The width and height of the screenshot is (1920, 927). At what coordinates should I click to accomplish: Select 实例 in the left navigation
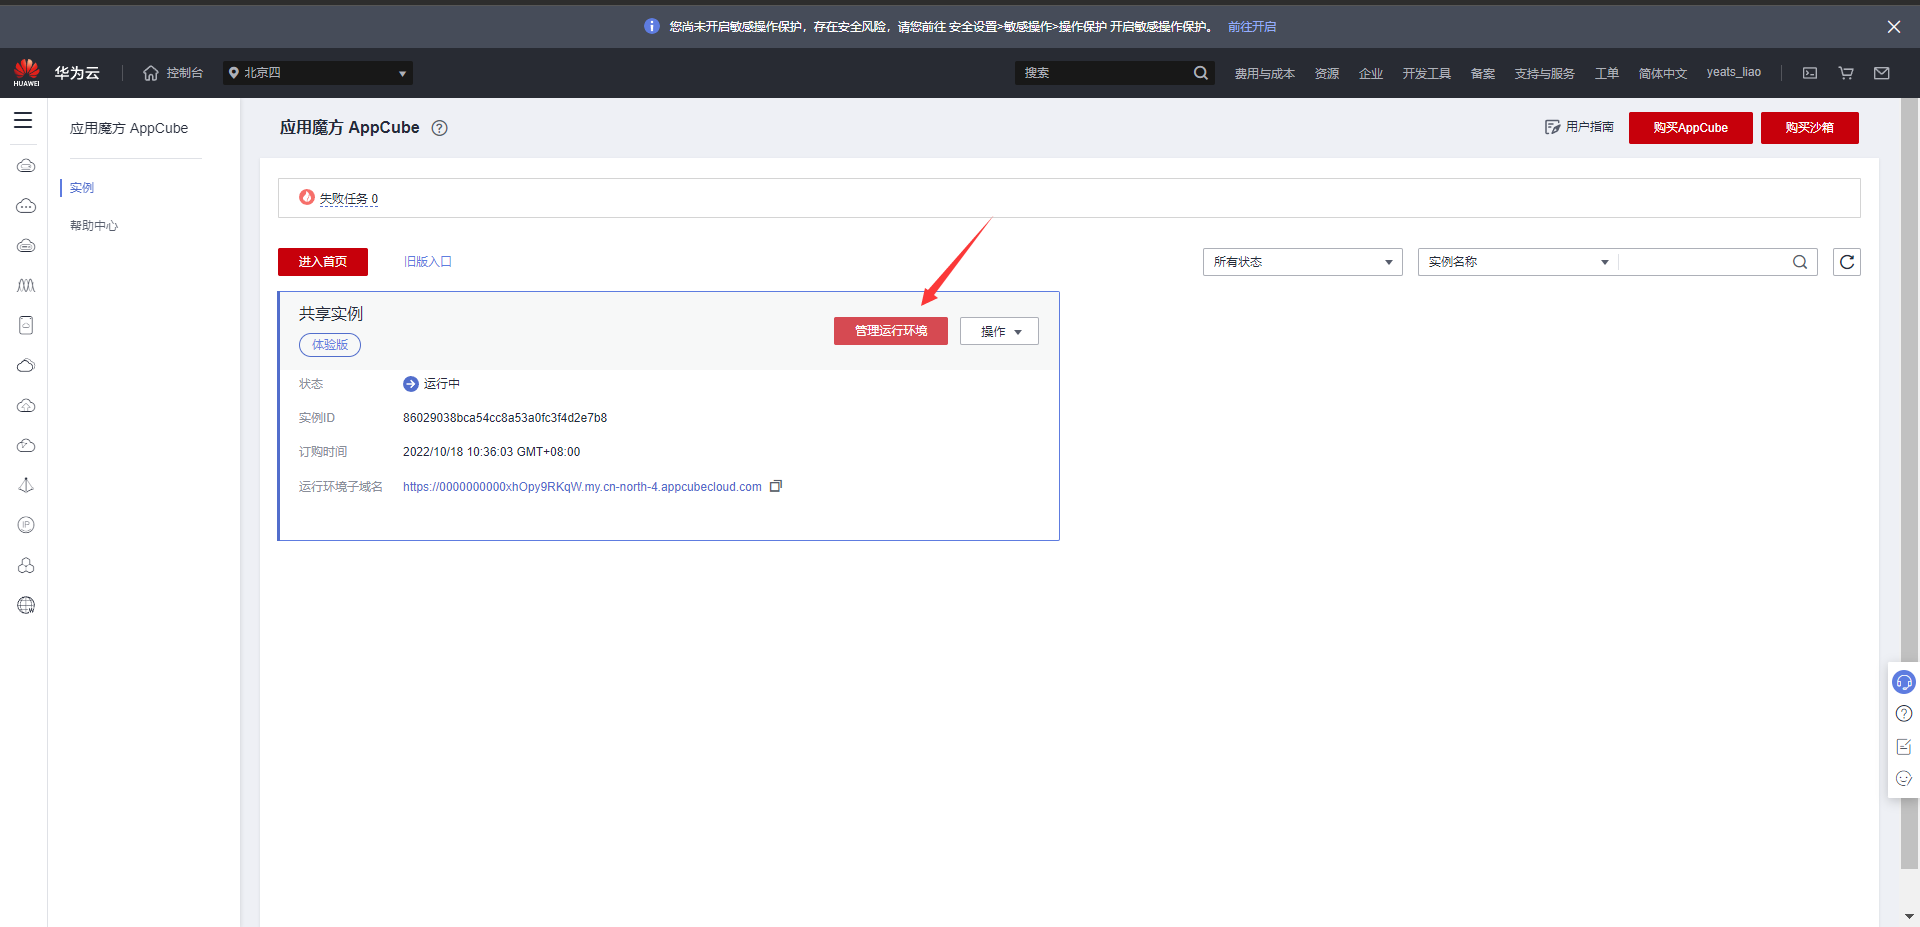pyautogui.click(x=82, y=188)
